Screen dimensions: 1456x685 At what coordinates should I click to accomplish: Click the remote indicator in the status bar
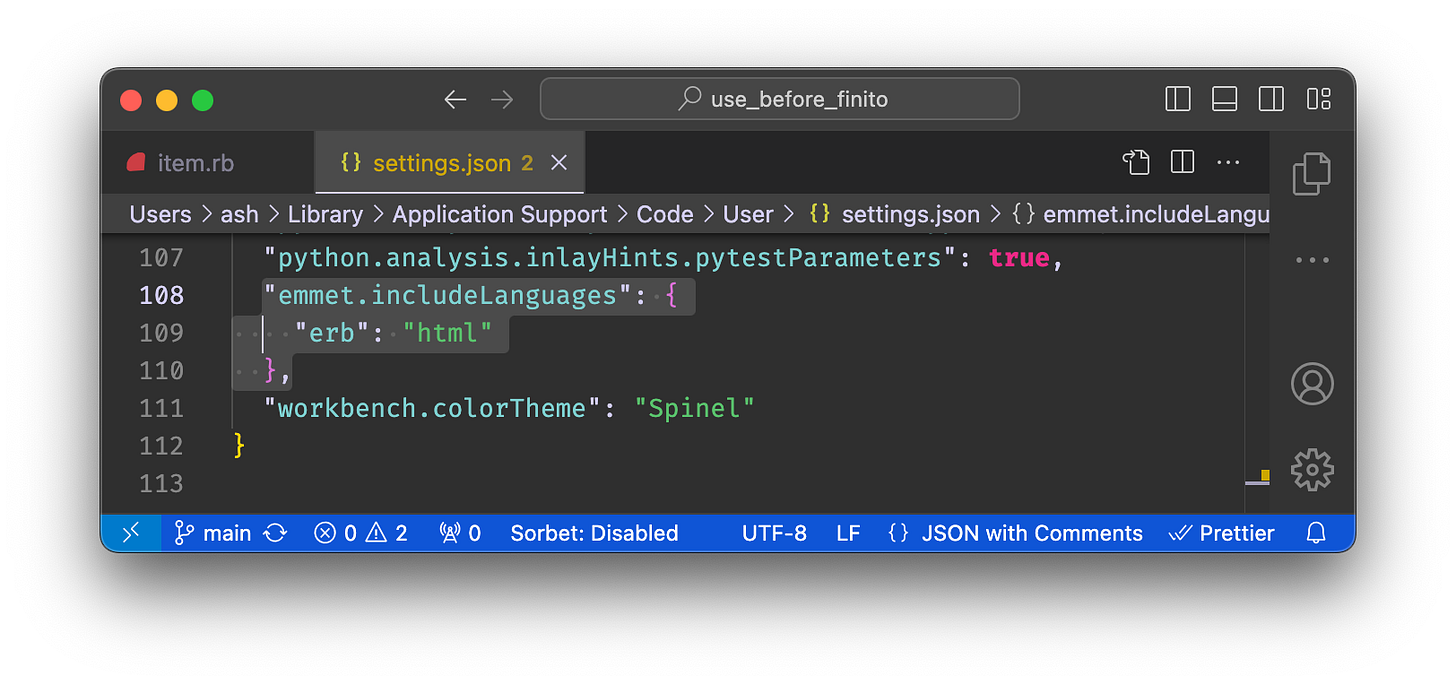[131, 533]
